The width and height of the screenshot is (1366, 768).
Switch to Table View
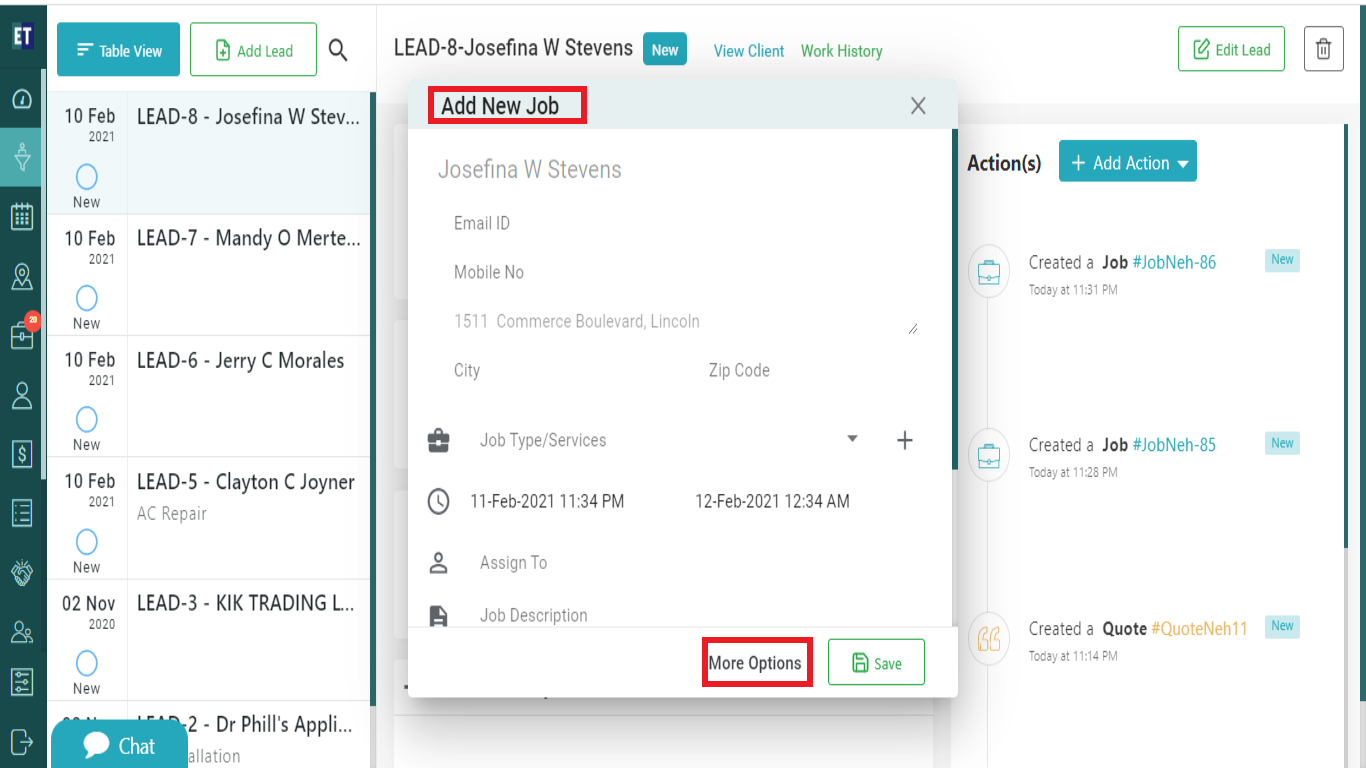click(x=118, y=50)
